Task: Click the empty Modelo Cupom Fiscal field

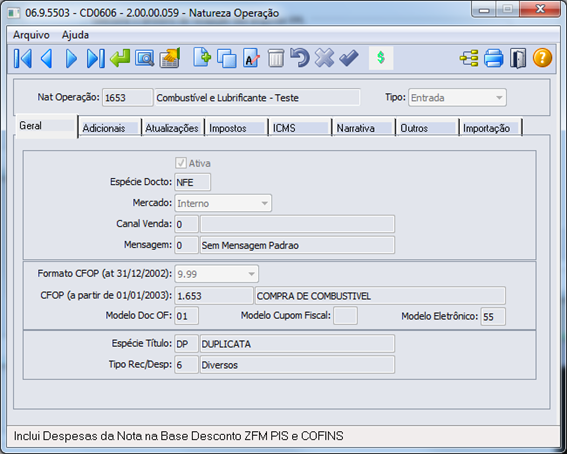Action: pyautogui.click(x=345, y=316)
